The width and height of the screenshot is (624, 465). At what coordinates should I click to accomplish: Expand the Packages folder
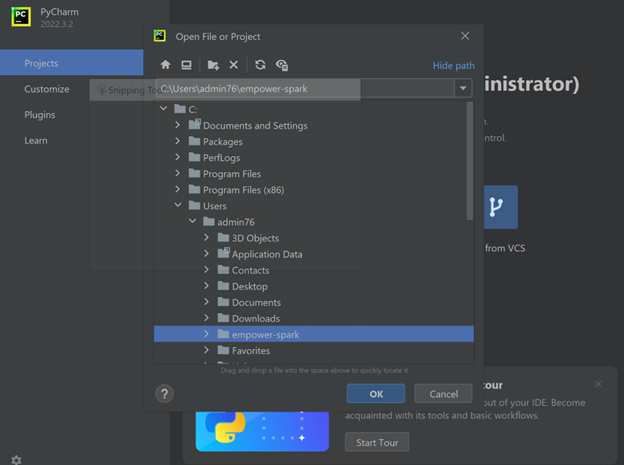[177, 141]
